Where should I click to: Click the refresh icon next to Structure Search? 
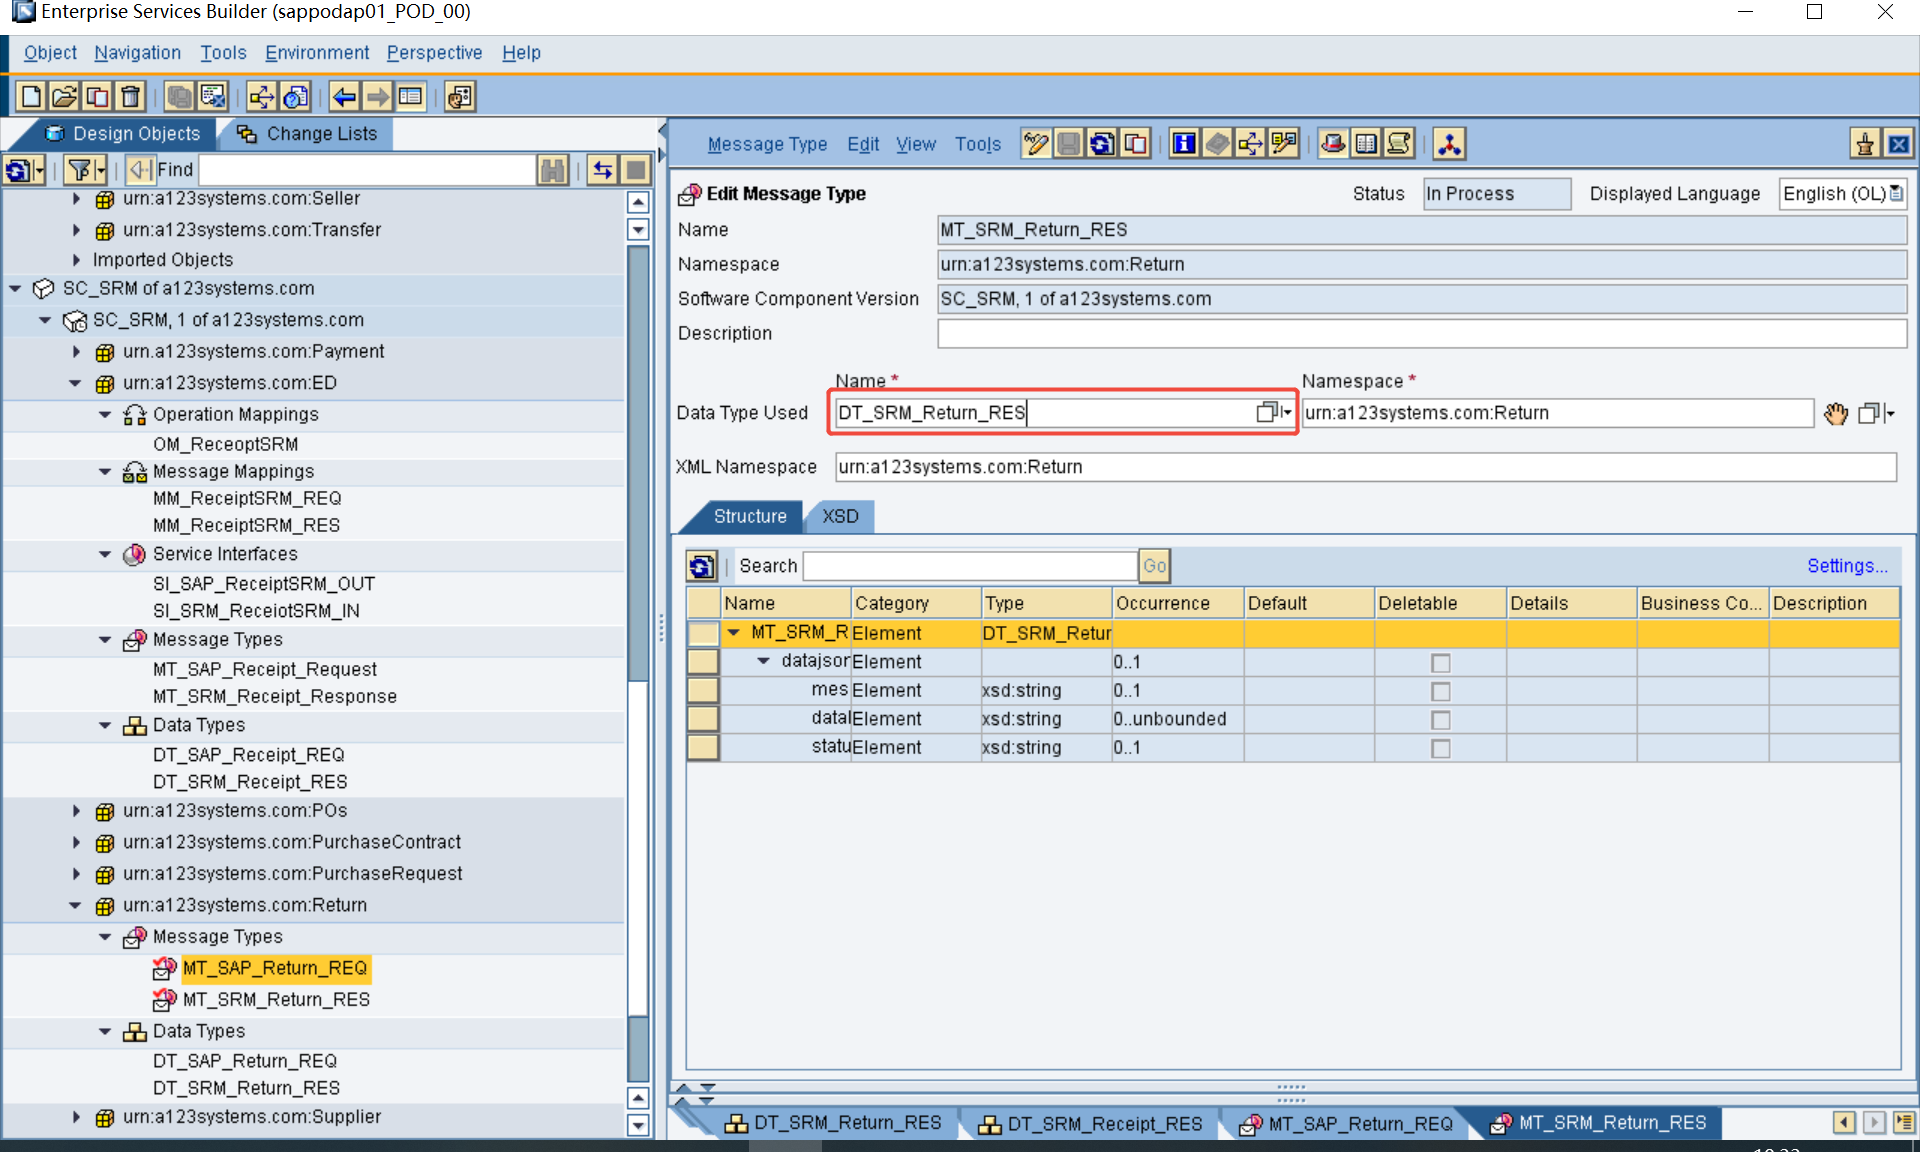click(702, 566)
